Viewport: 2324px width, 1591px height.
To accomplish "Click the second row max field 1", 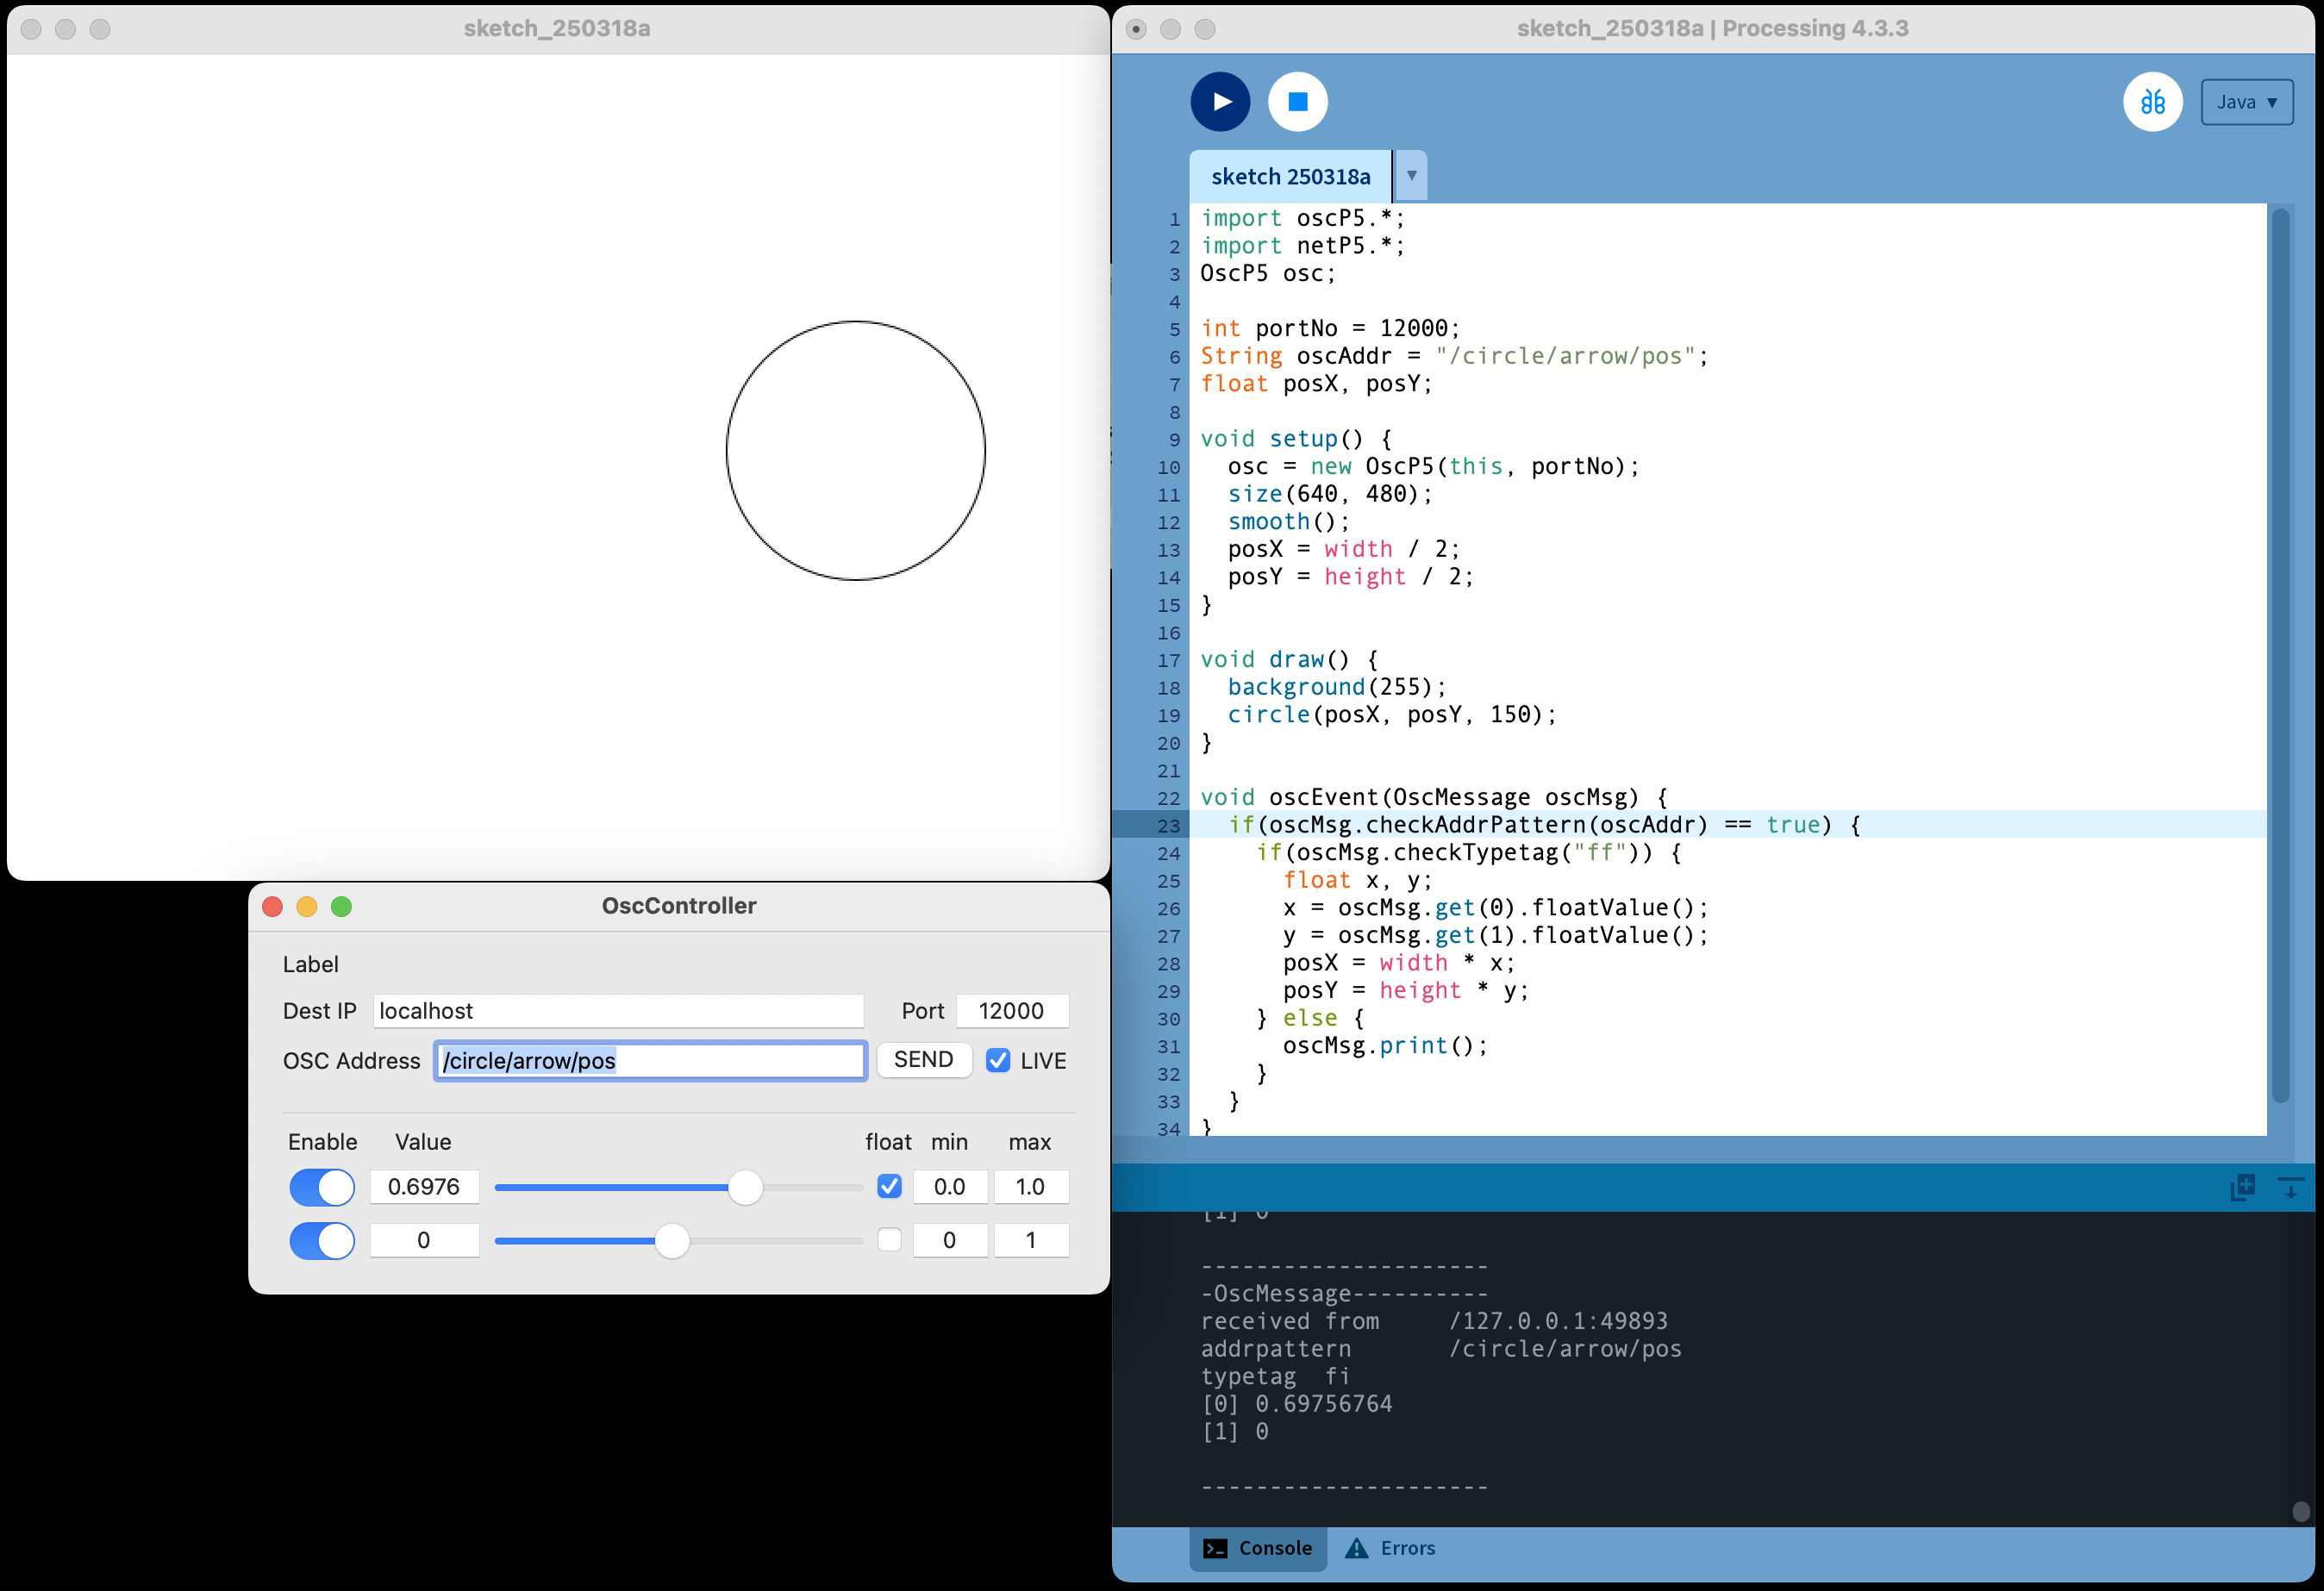I will [1031, 1241].
